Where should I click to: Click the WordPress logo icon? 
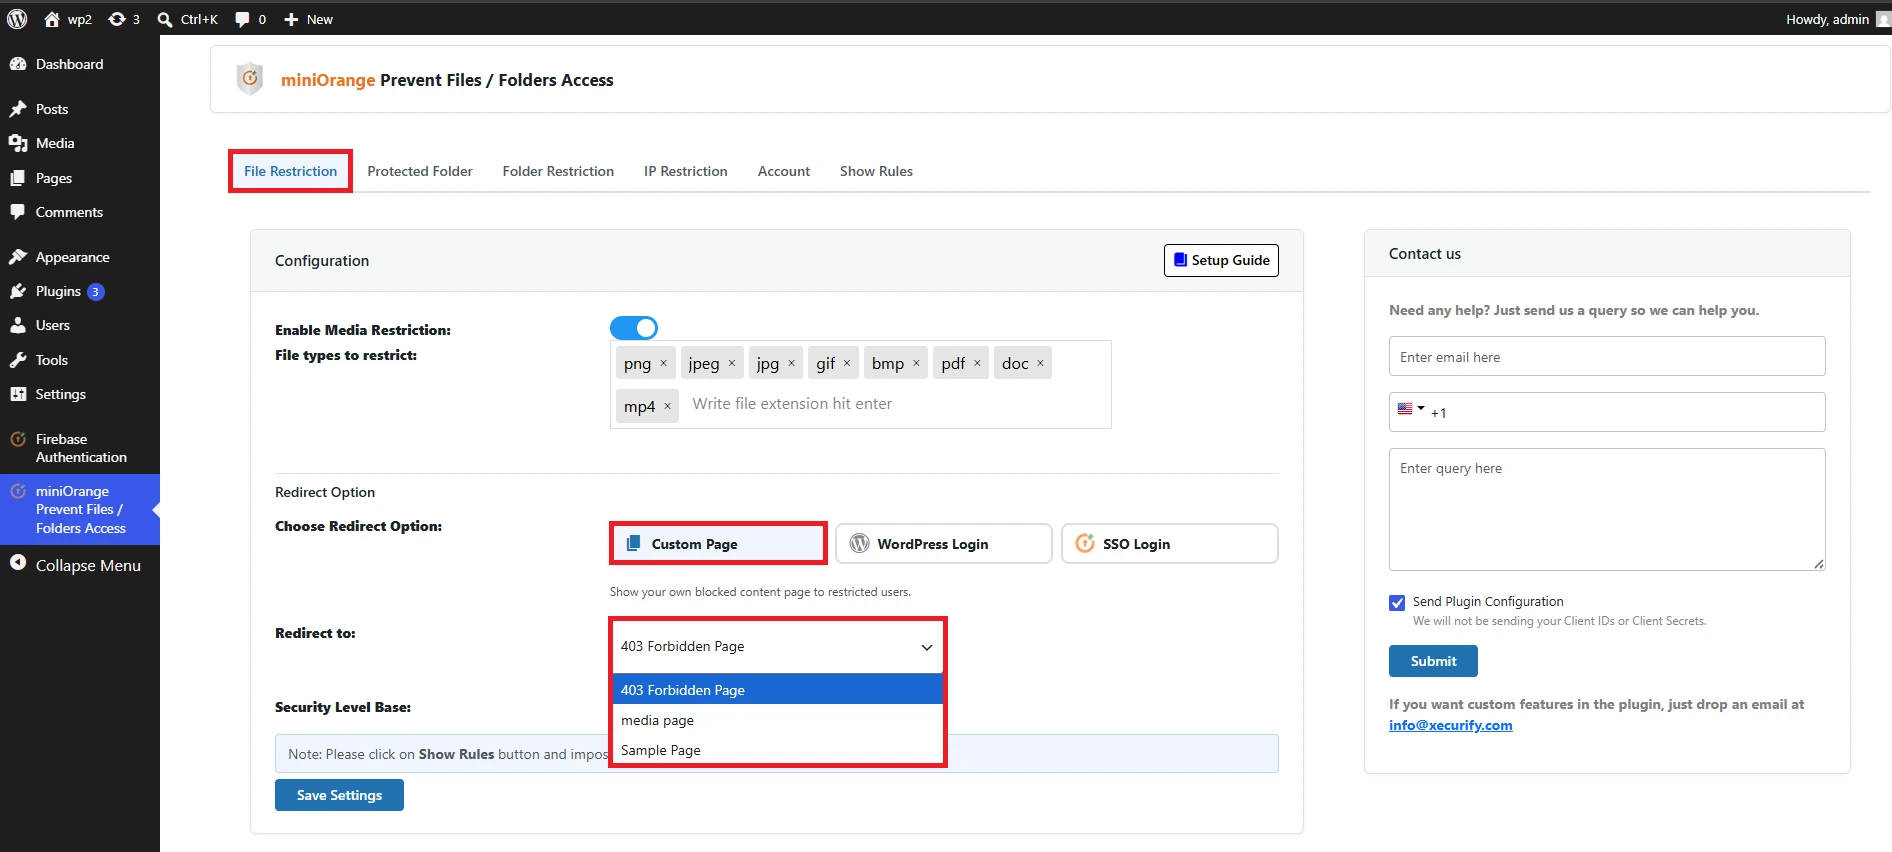point(17,19)
